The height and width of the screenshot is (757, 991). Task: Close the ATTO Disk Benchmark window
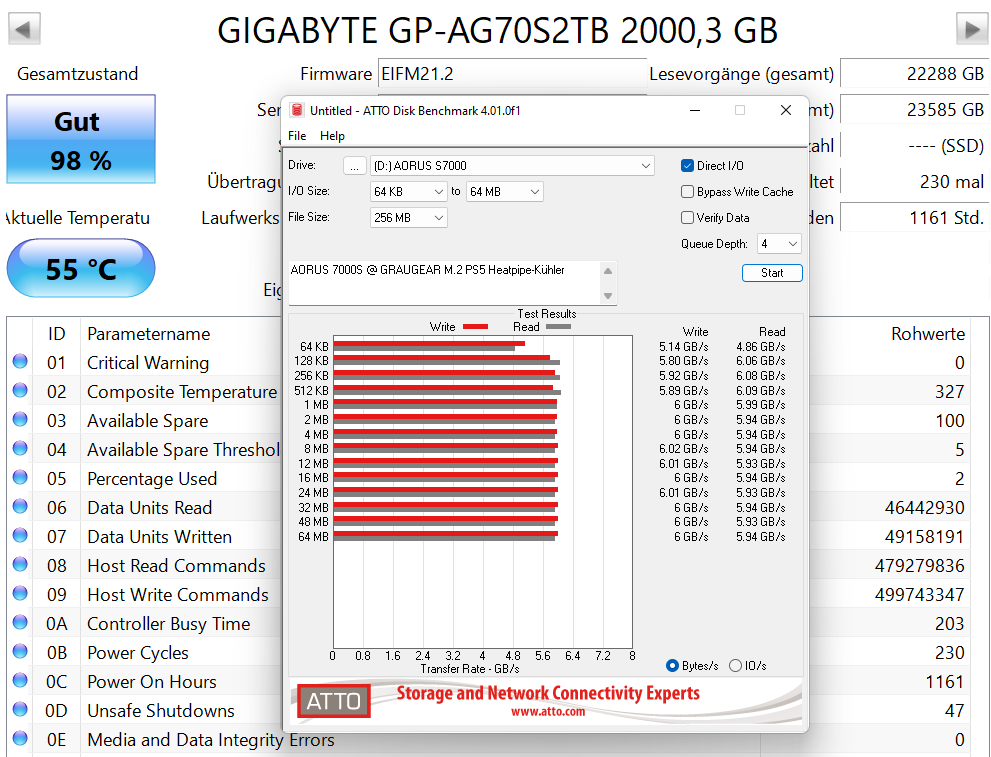[x=786, y=110]
